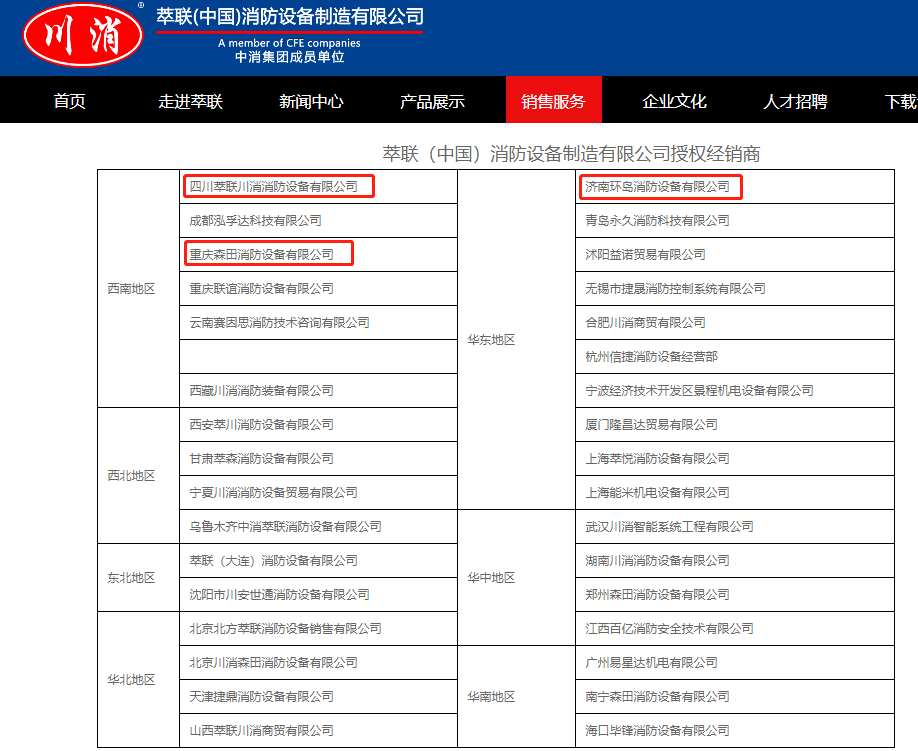
Task: Click 无锡市捷晟消防控制系统有限公司 row
Action: (x=676, y=289)
